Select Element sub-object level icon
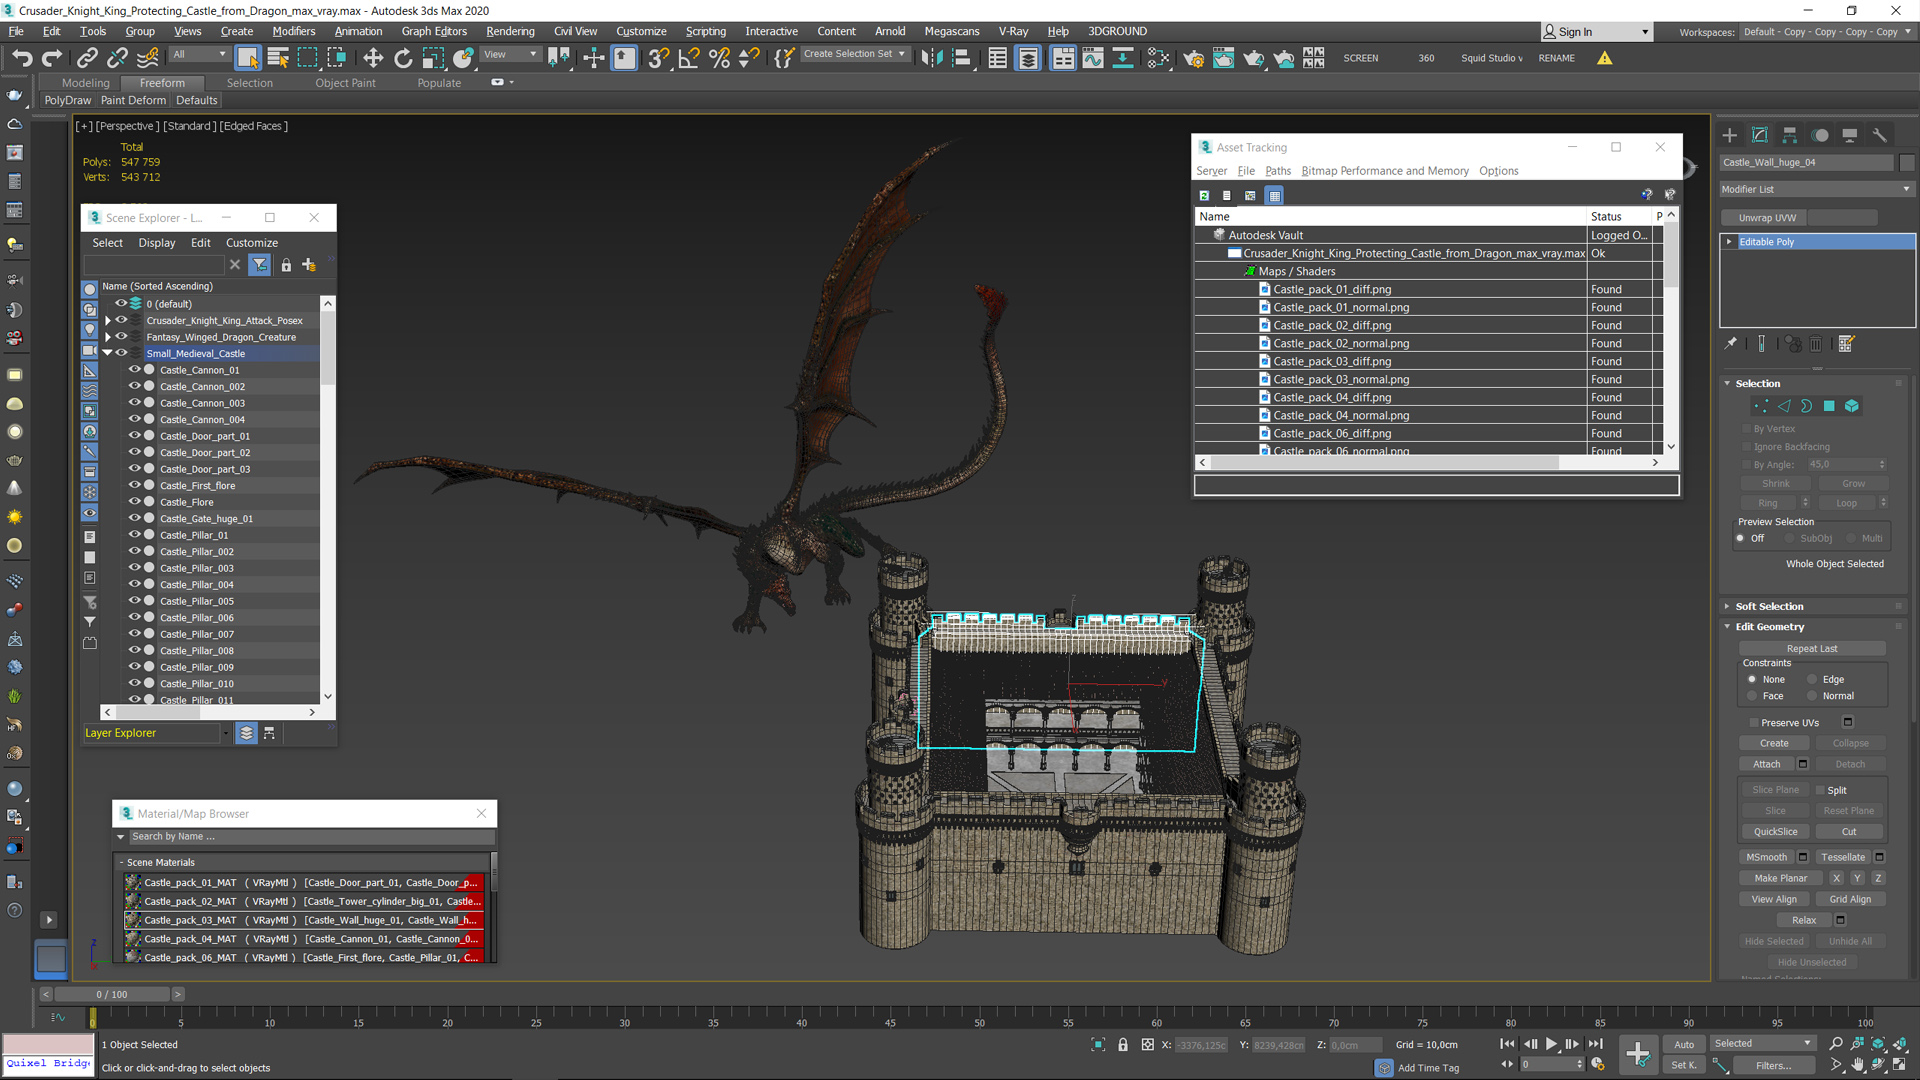1920x1080 pixels. pyautogui.click(x=1852, y=406)
